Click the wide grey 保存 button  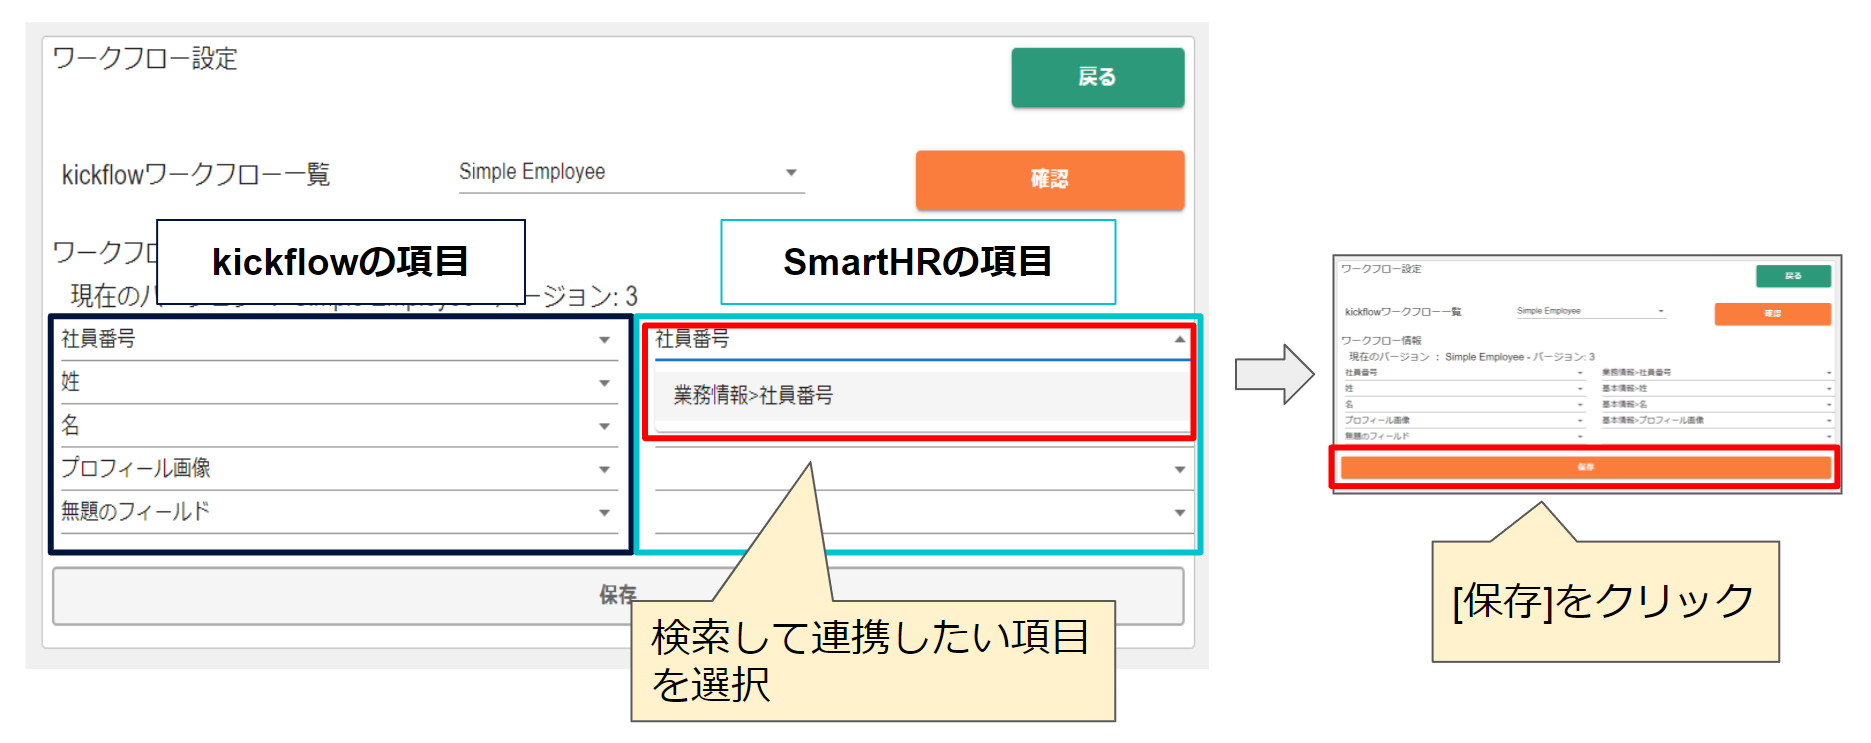tap(617, 596)
